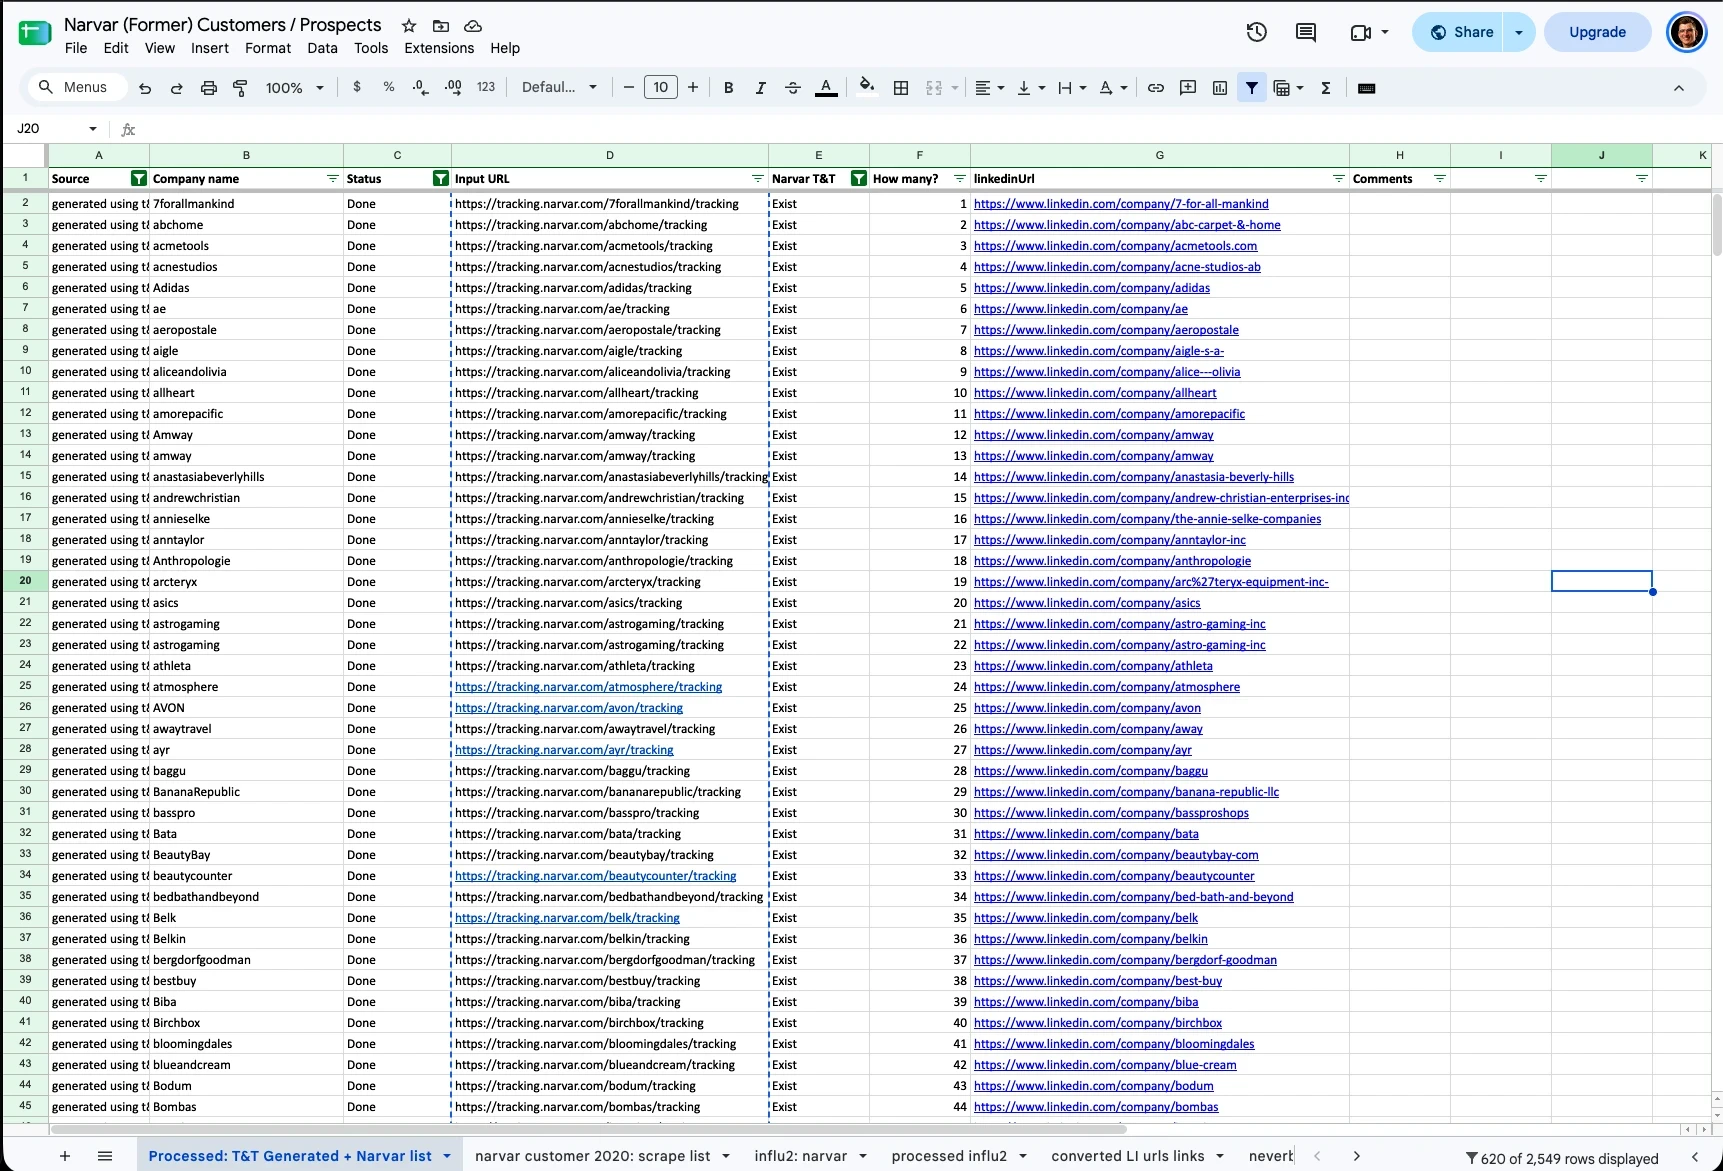Add a new sheet with plus button
1723x1171 pixels.
(65, 1156)
